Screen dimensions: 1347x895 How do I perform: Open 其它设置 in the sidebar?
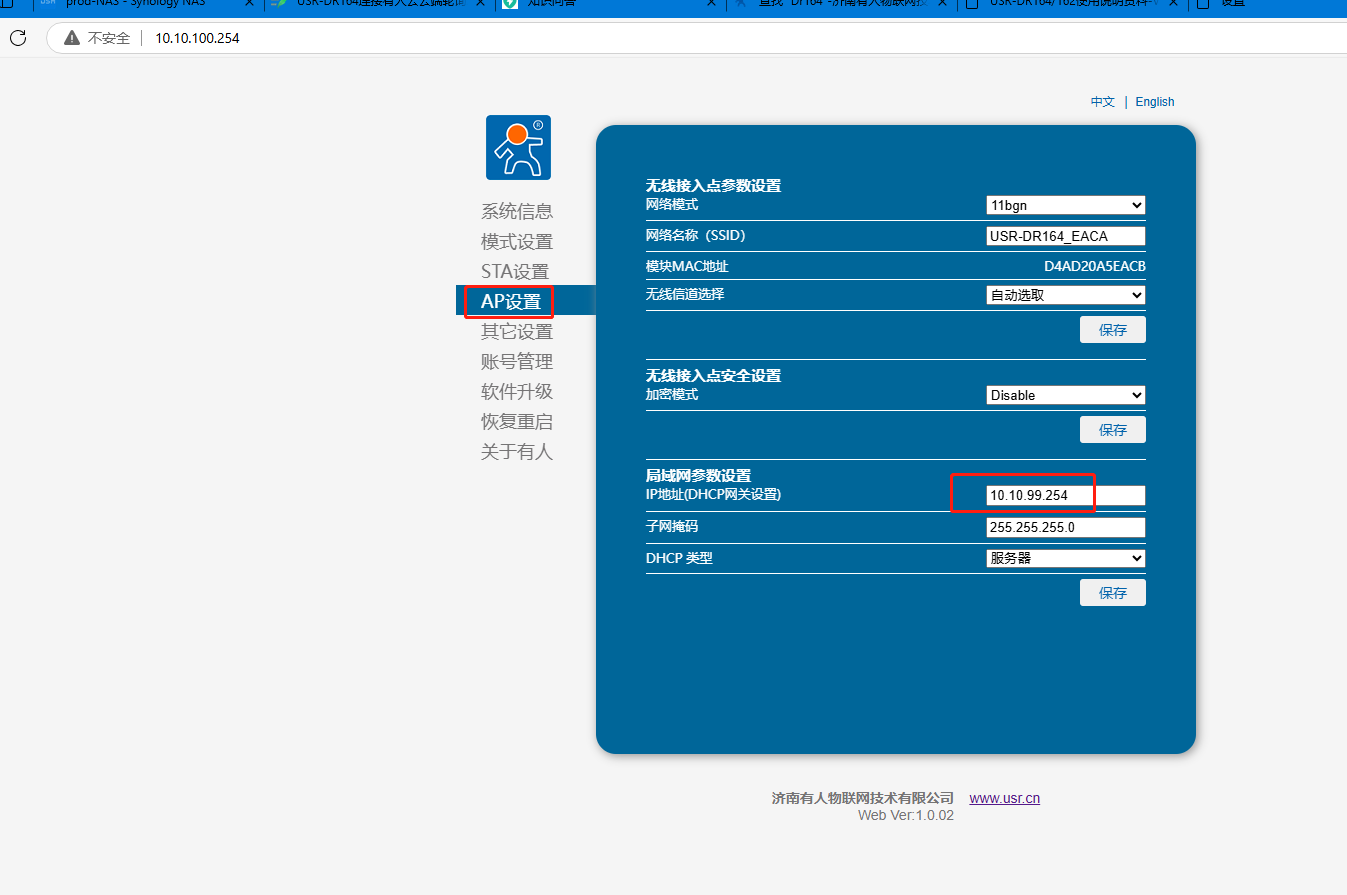coord(517,331)
